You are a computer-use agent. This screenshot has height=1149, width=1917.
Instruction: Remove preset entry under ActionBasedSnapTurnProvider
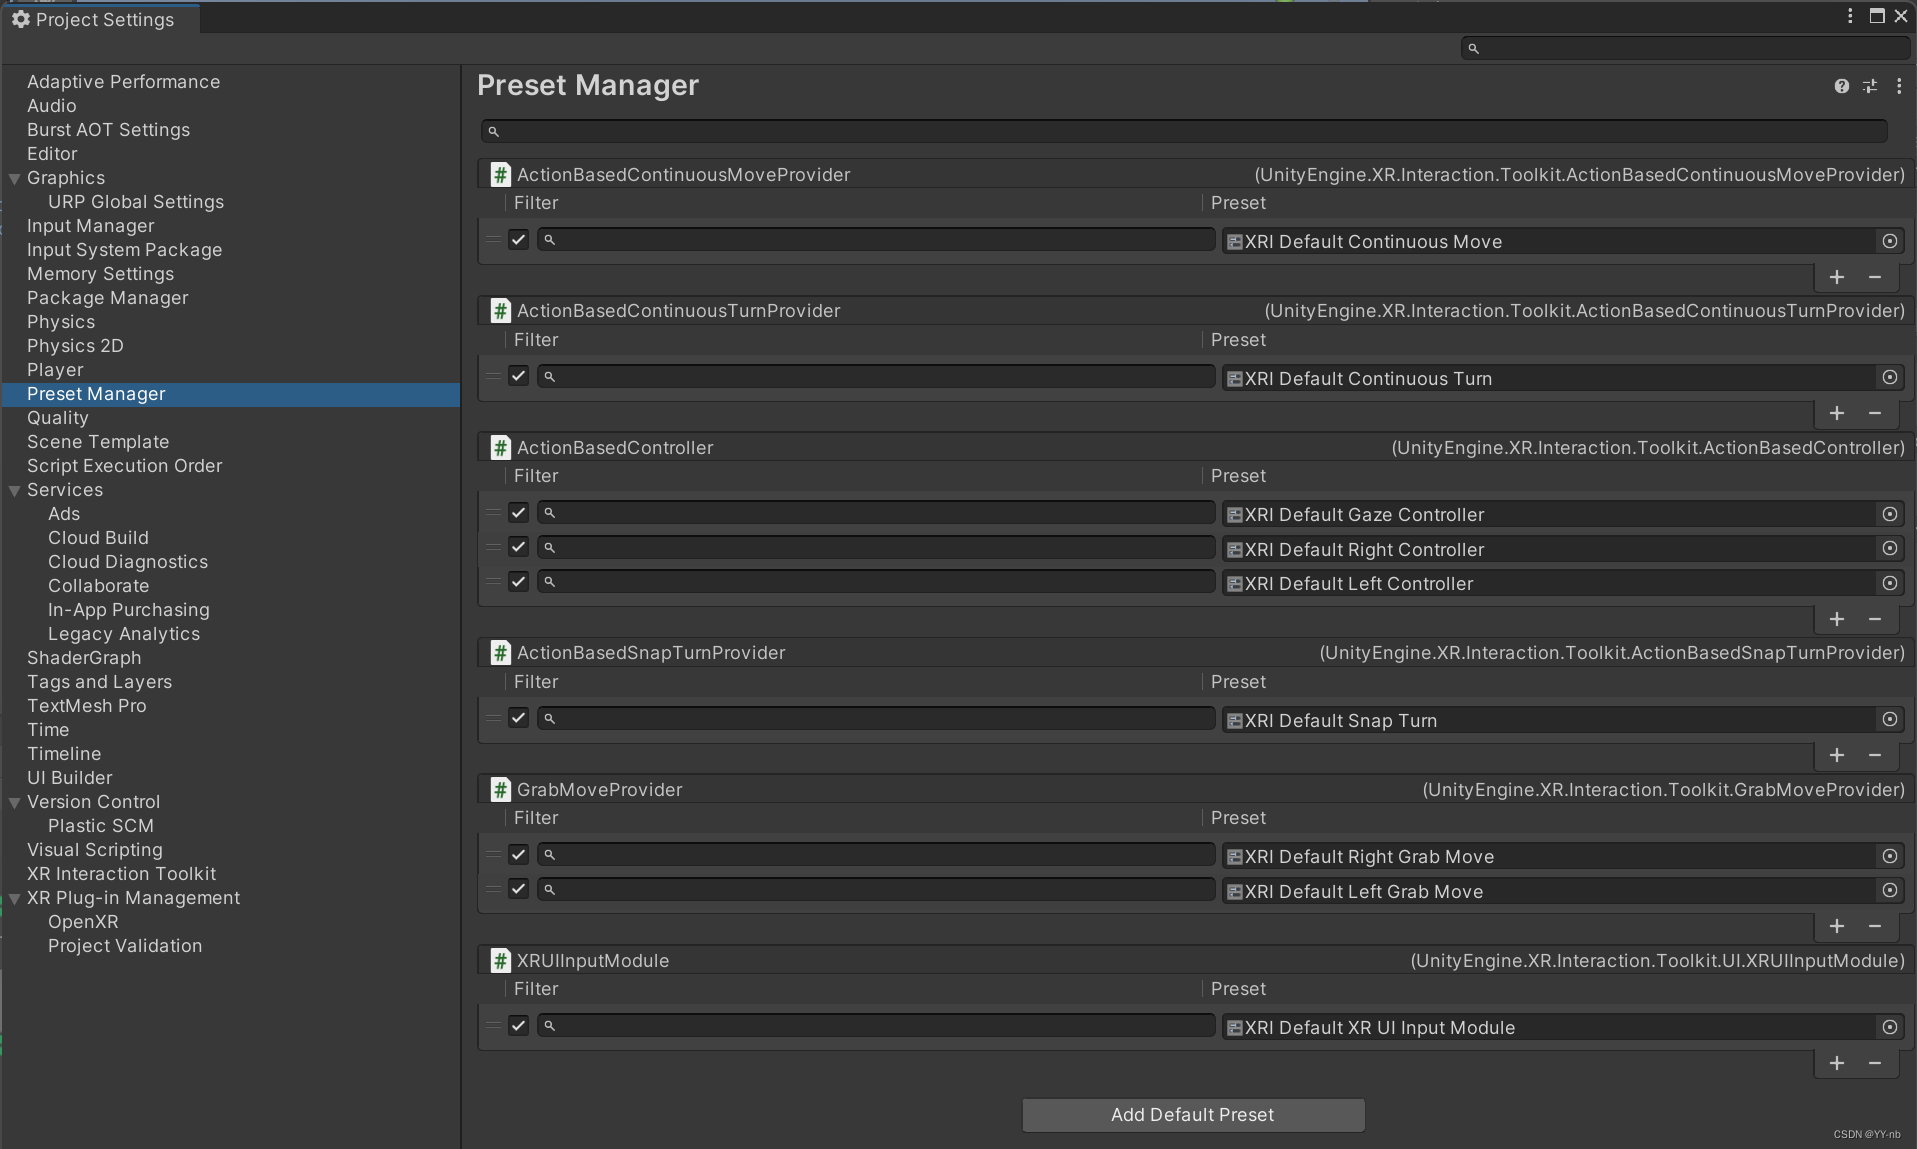point(1875,755)
